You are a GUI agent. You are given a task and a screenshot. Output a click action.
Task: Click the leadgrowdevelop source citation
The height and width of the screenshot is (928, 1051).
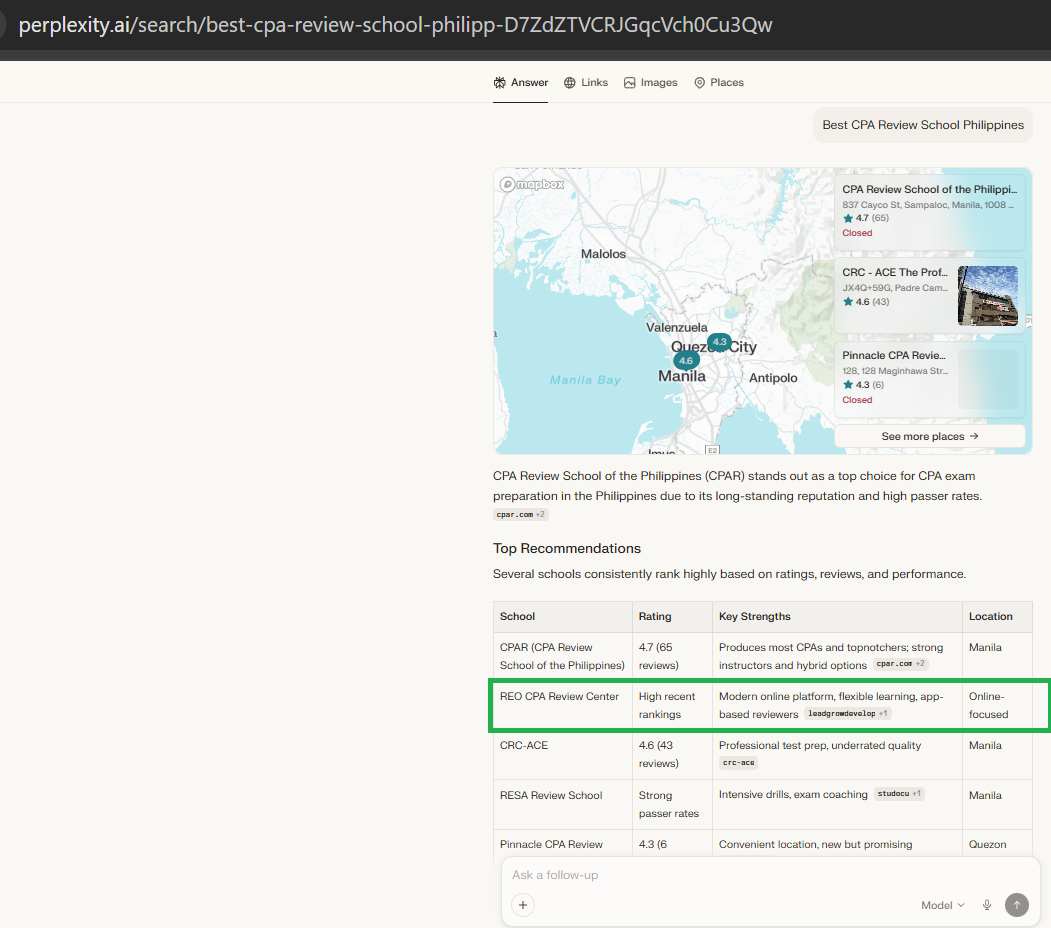coord(846,714)
